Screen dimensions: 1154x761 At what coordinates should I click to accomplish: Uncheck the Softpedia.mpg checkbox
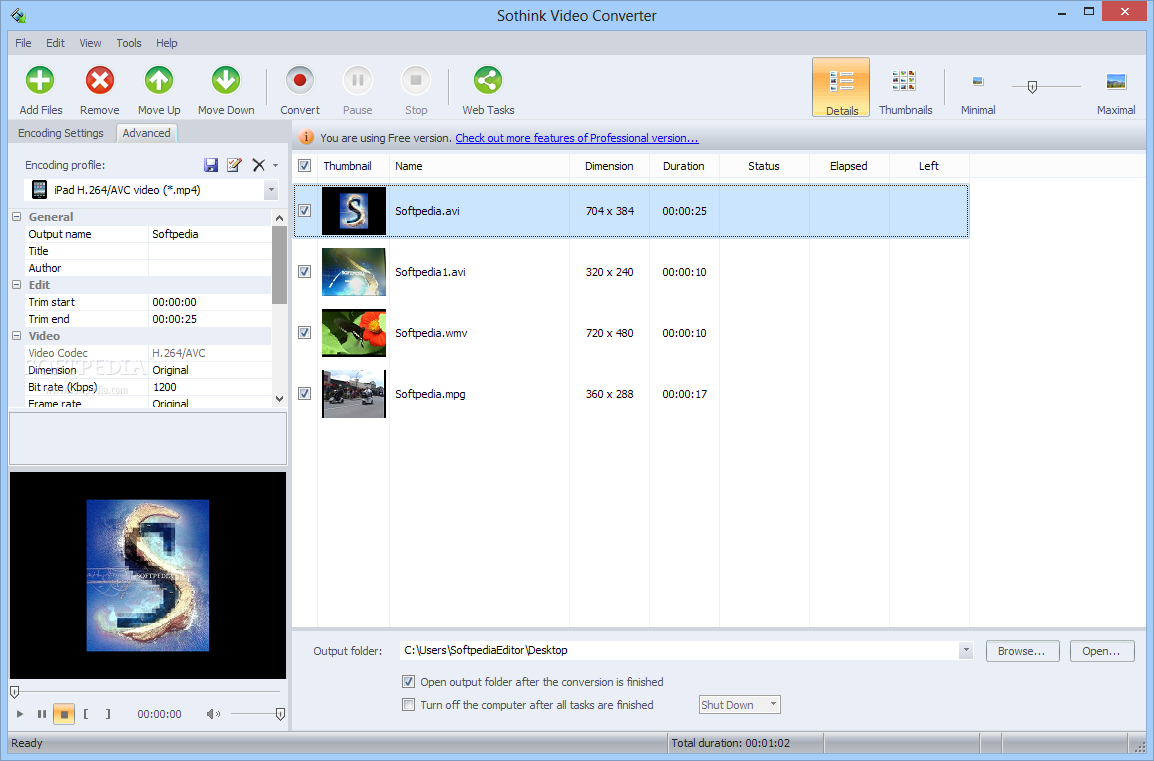[305, 394]
